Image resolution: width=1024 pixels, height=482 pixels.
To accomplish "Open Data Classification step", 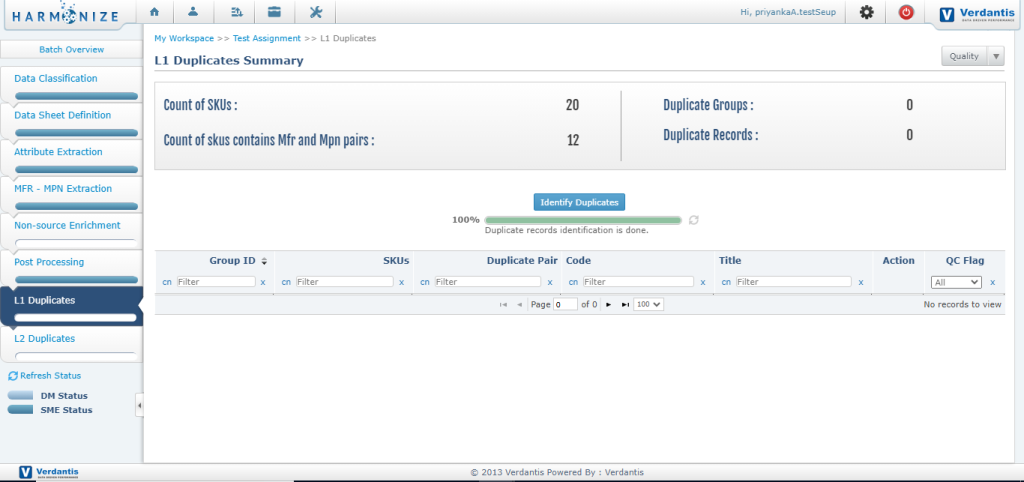I will (x=56, y=78).
